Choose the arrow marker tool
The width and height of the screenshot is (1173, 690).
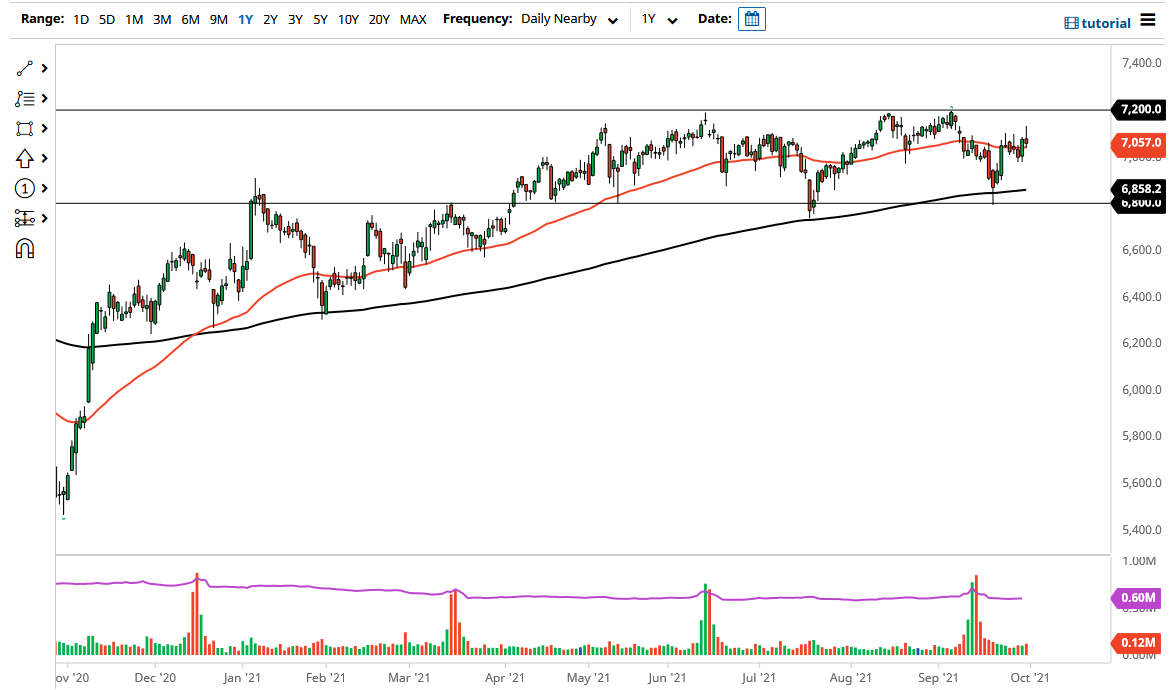[24, 158]
